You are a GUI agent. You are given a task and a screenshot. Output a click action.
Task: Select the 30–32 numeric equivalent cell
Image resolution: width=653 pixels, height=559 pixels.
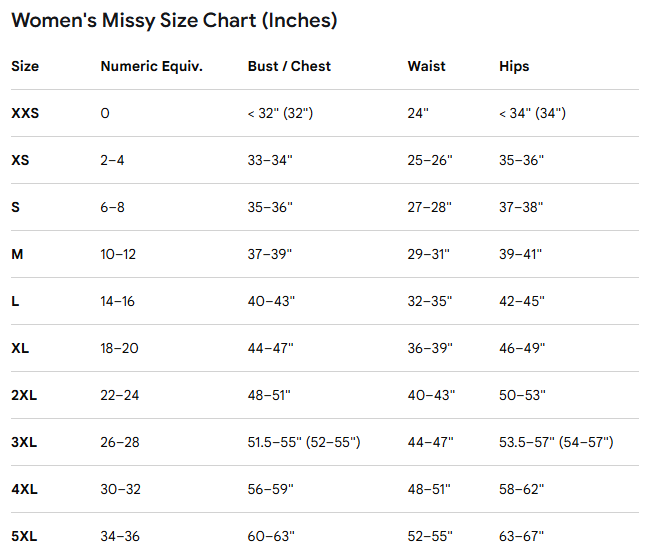(120, 489)
